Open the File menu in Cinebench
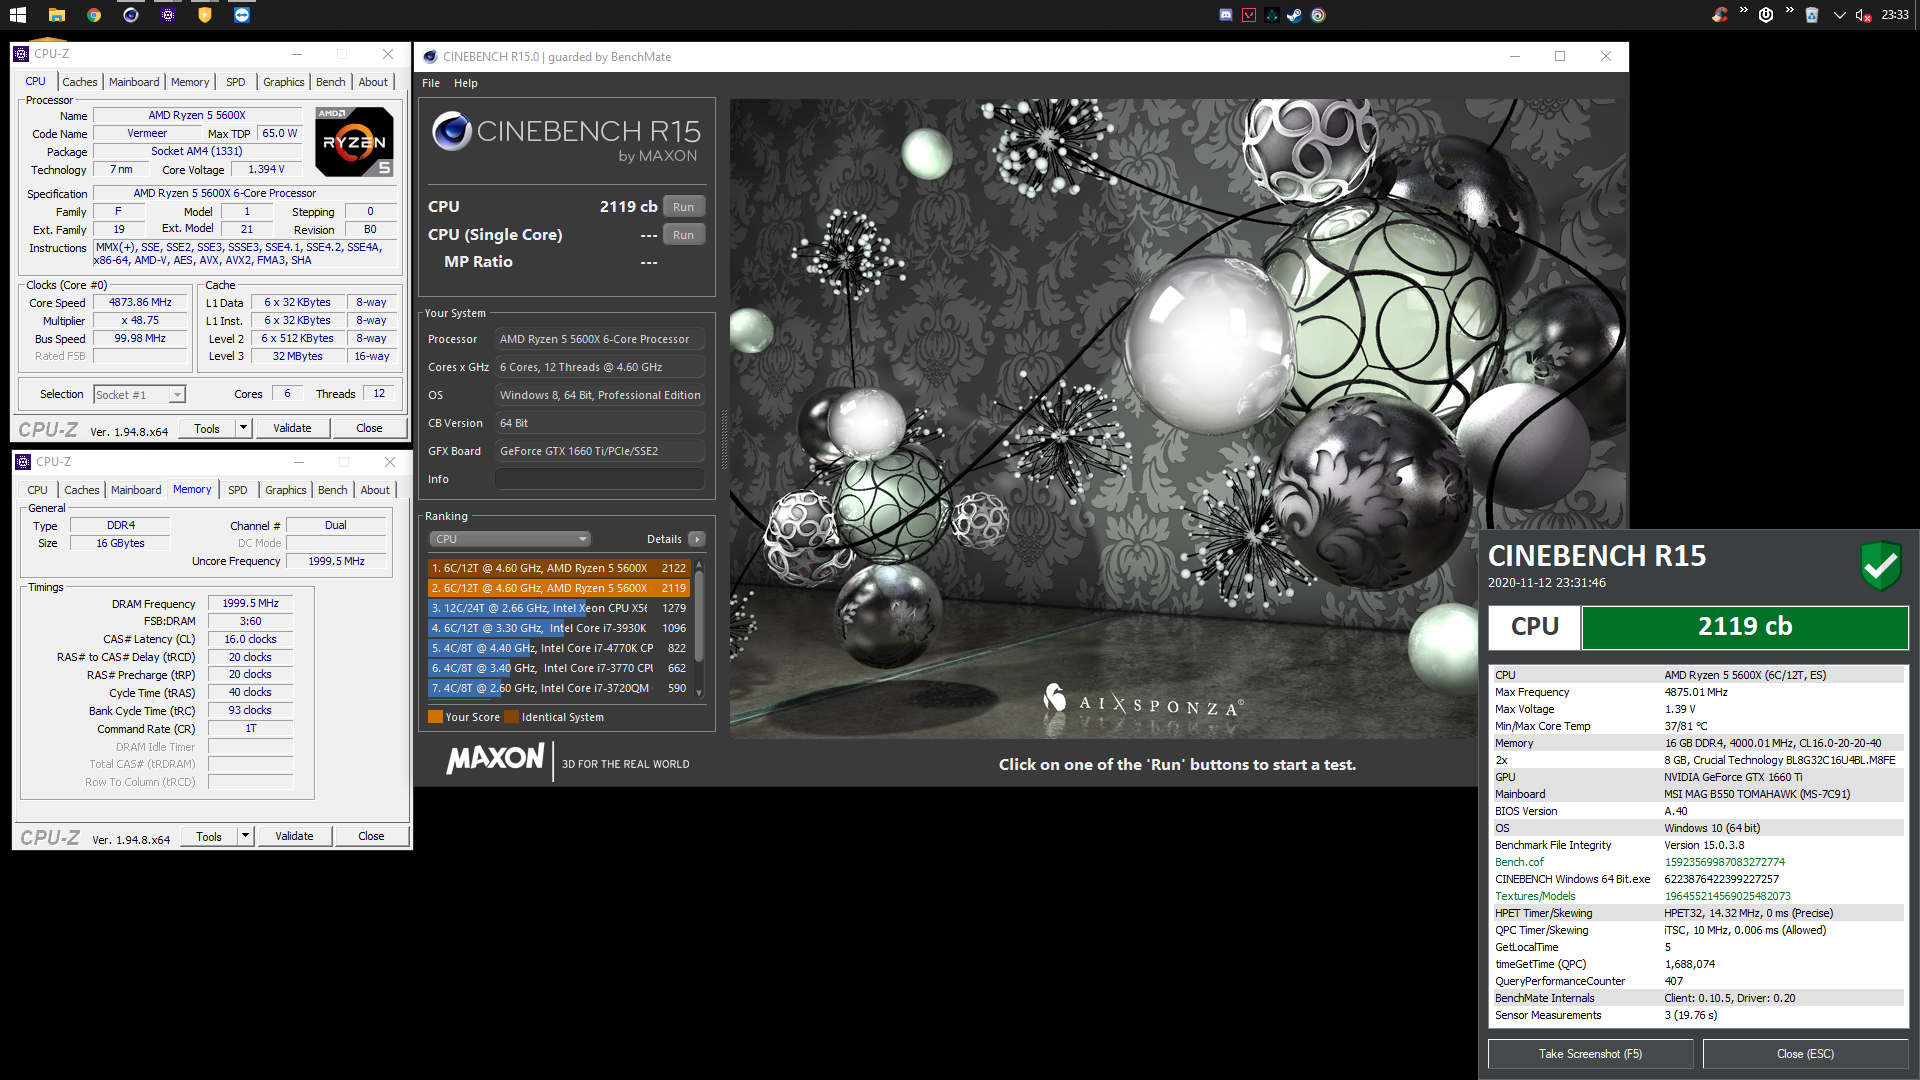This screenshot has width=1920, height=1080. click(431, 83)
